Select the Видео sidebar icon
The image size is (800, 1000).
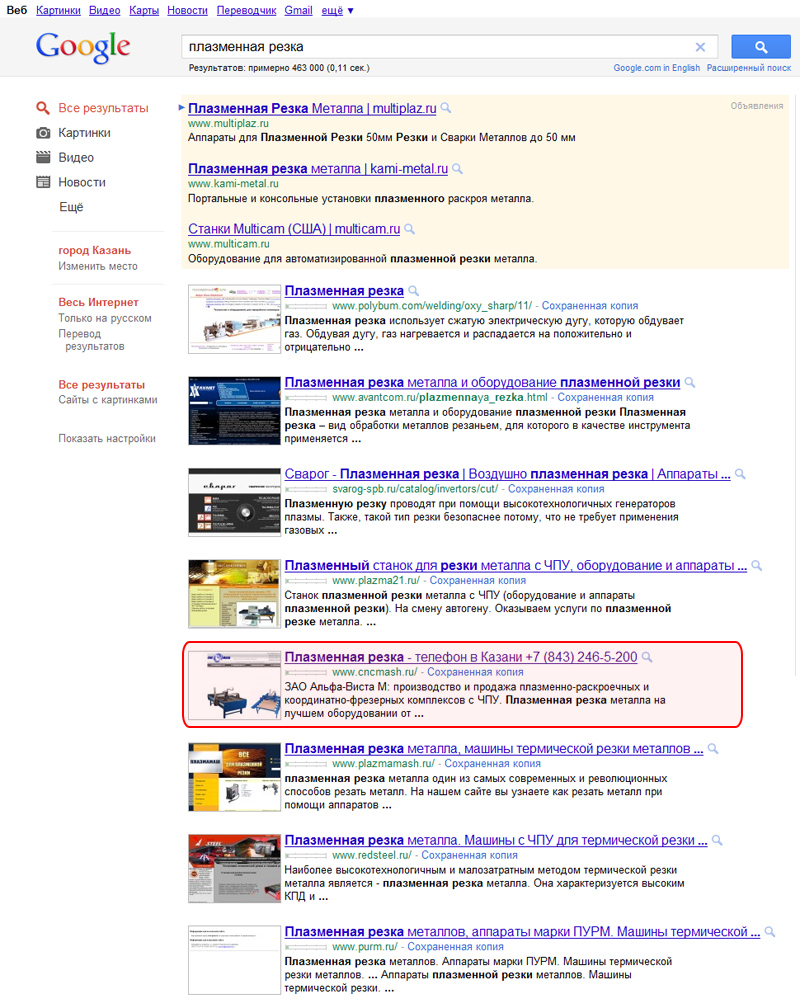click(43, 158)
